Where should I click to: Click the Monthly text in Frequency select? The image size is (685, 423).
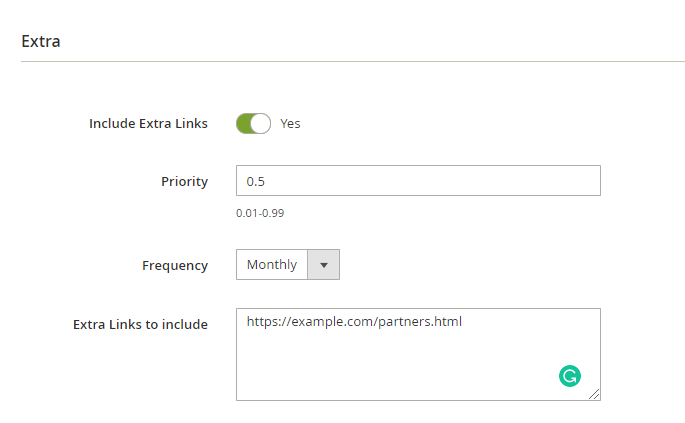tap(272, 264)
